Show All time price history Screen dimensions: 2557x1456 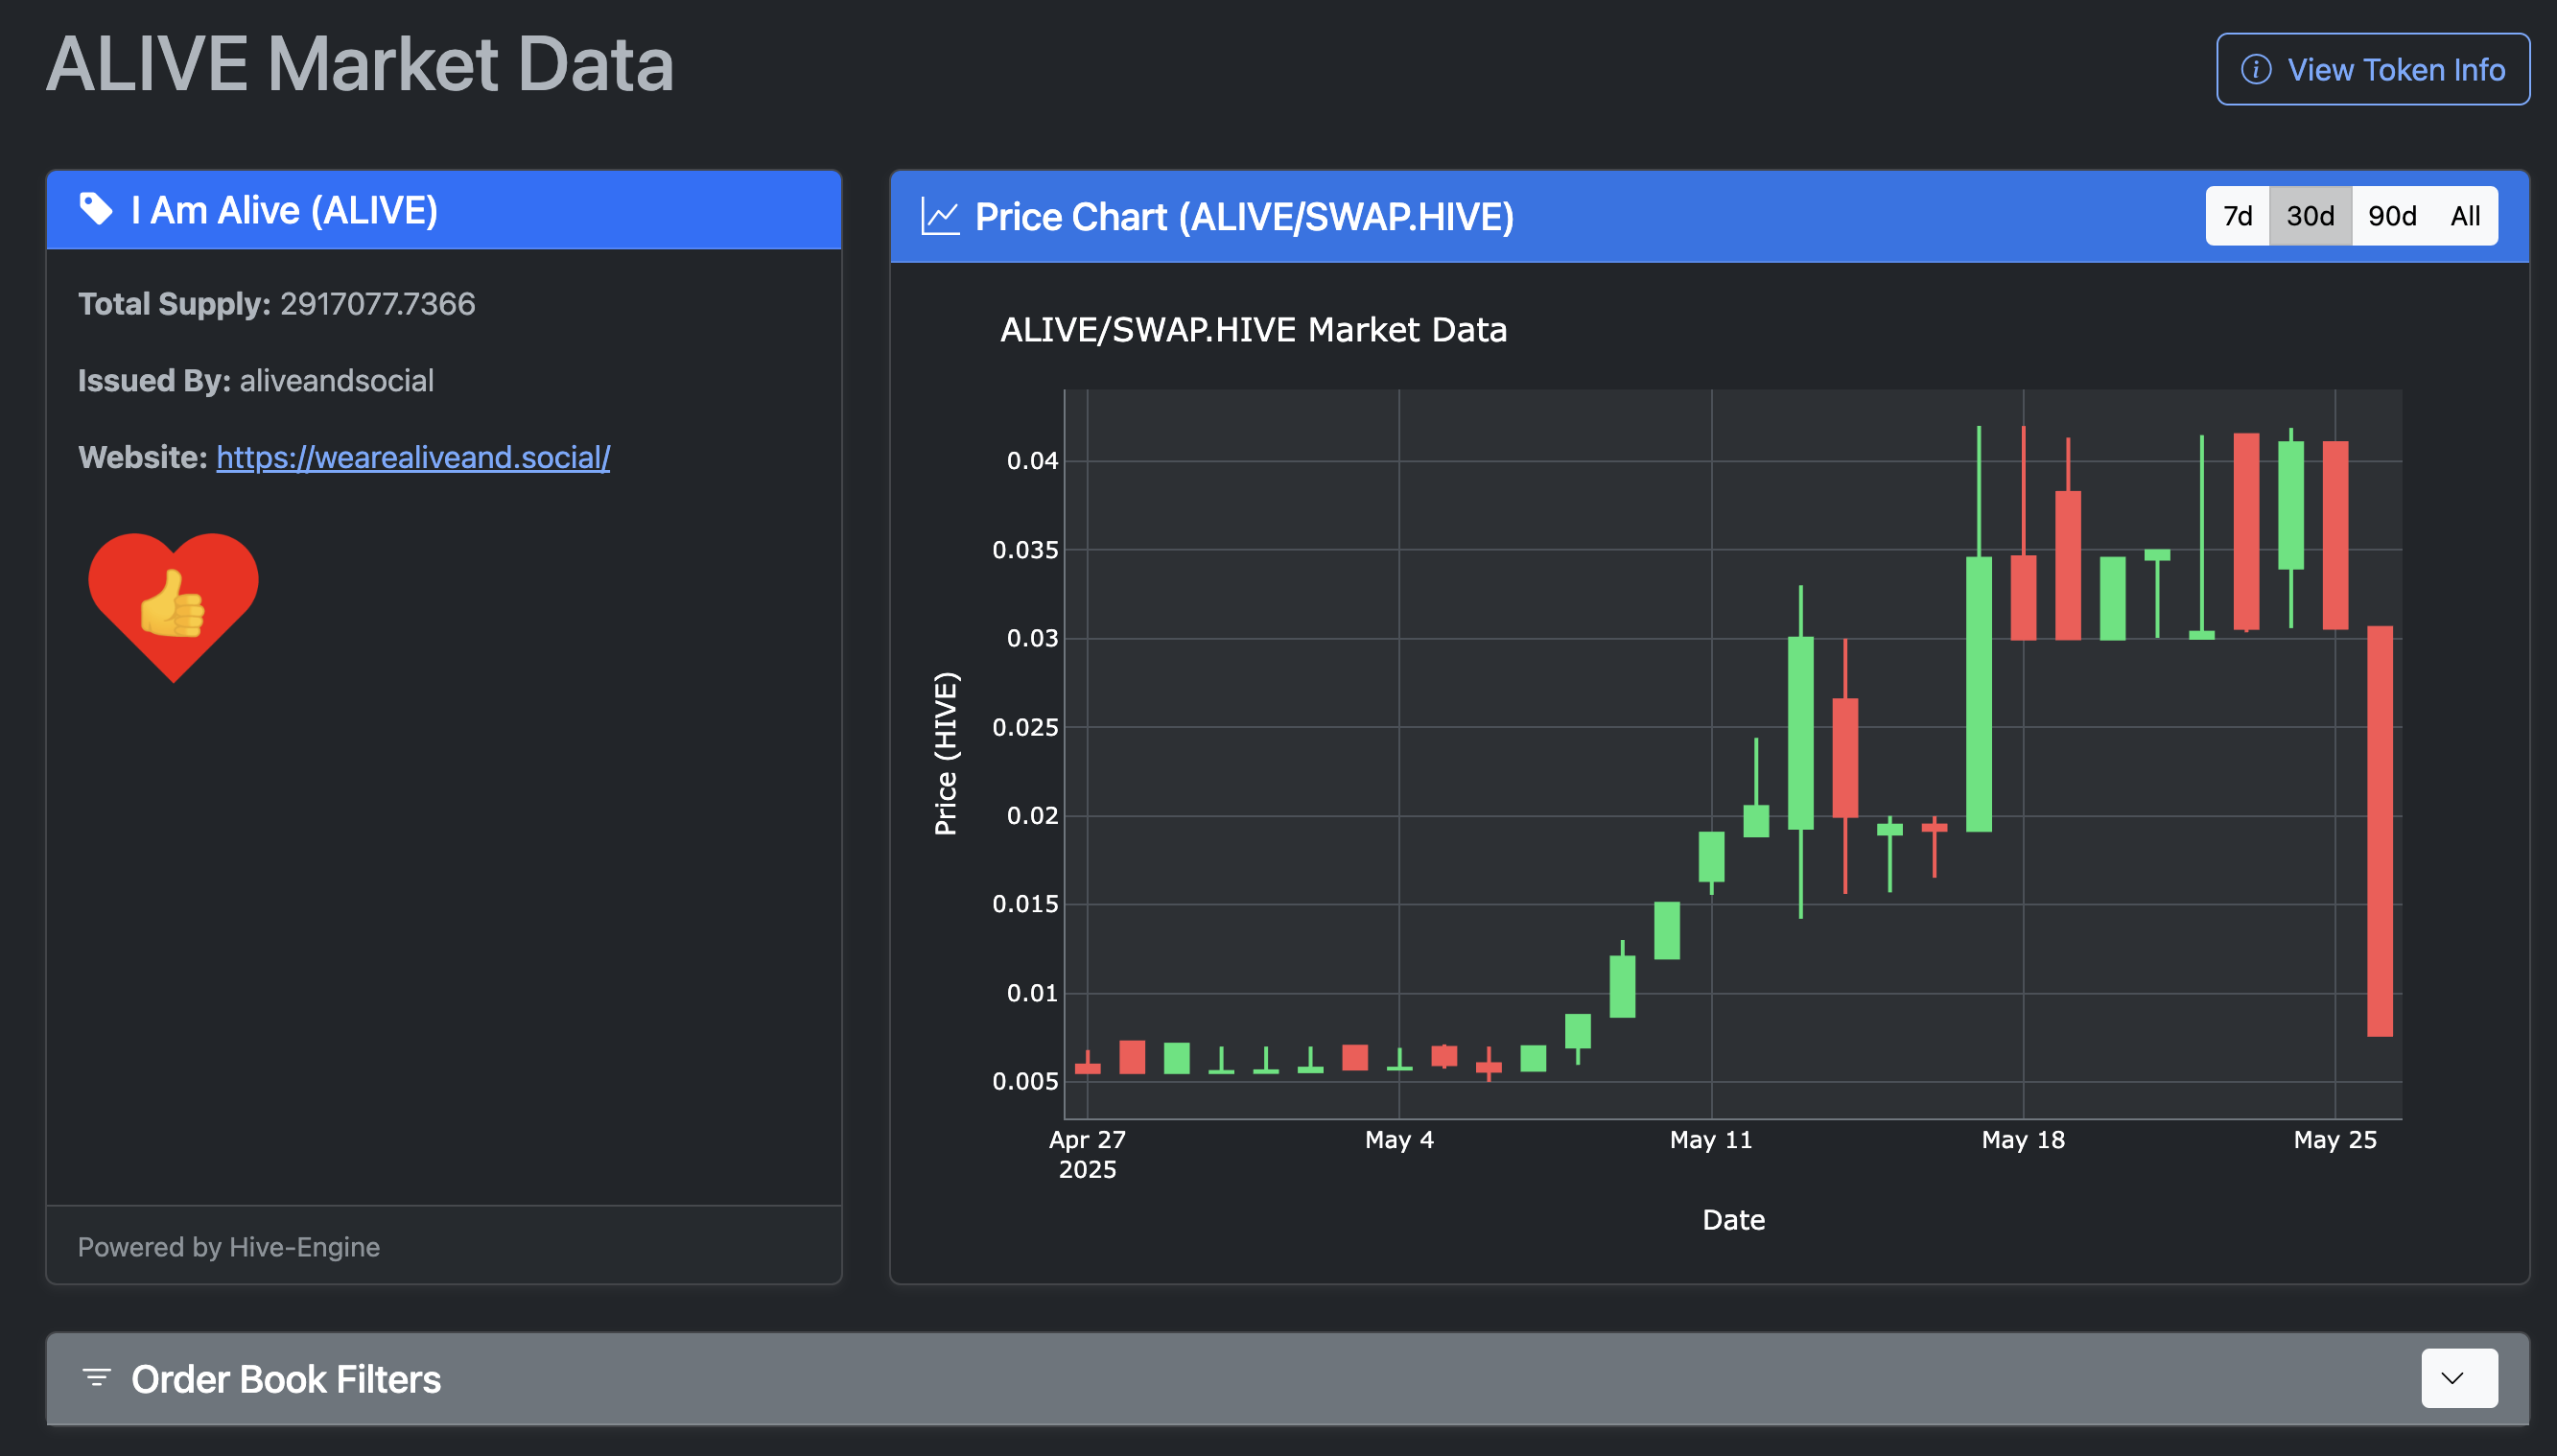(x=2465, y=216)
